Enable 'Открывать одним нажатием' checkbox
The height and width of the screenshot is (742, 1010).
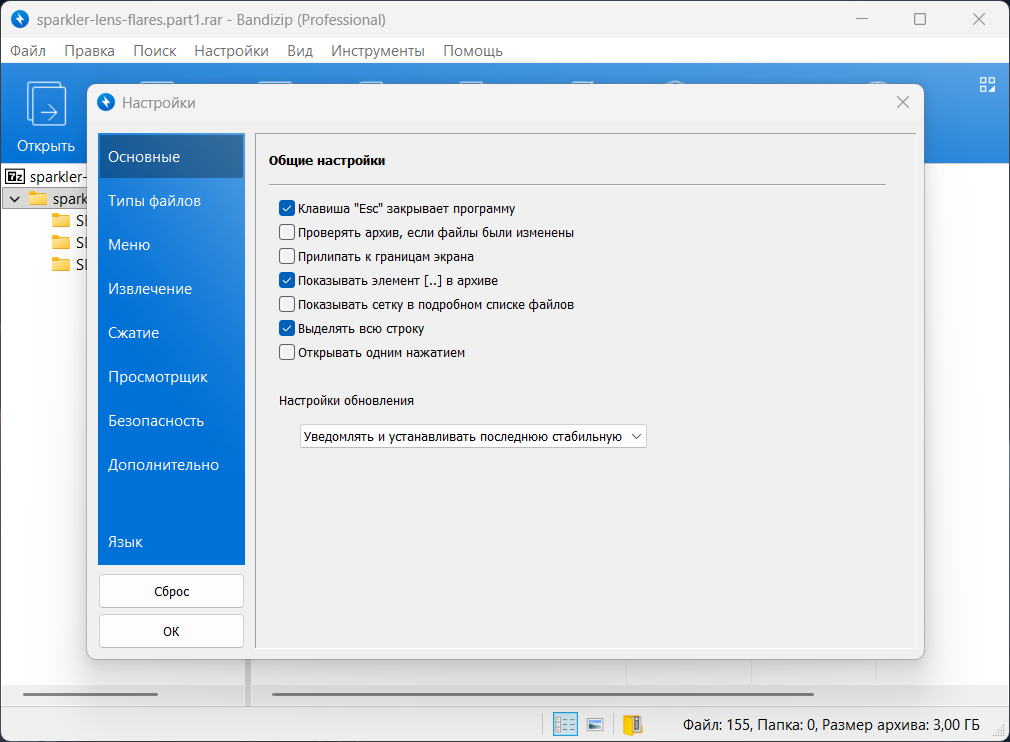pos(287,352)
